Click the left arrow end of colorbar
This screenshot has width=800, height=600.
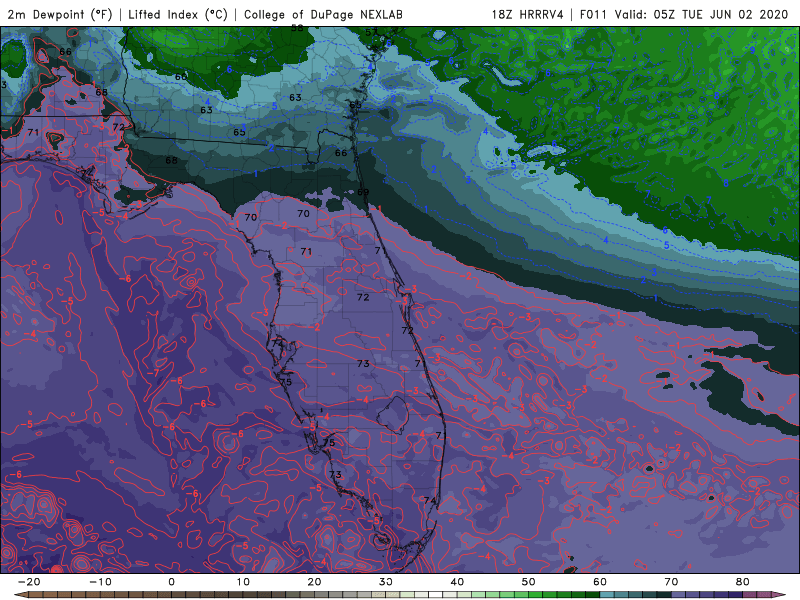point(20,595)
